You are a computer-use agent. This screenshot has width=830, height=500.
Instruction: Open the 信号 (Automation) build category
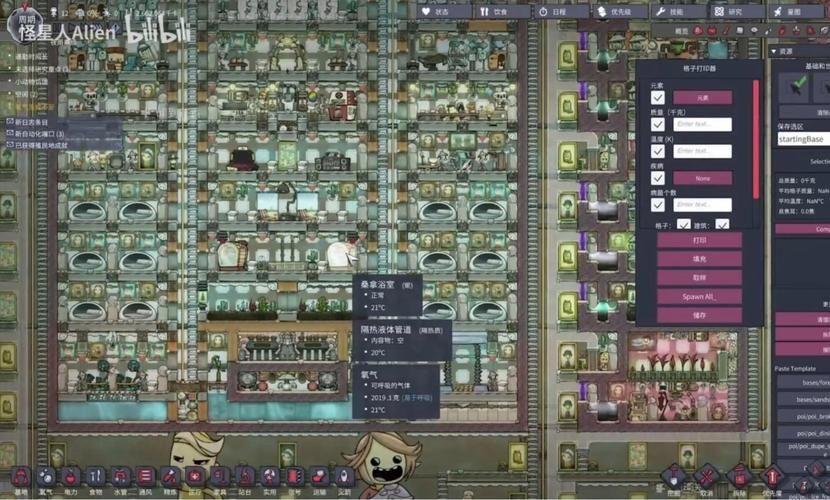tap(295, 478)
